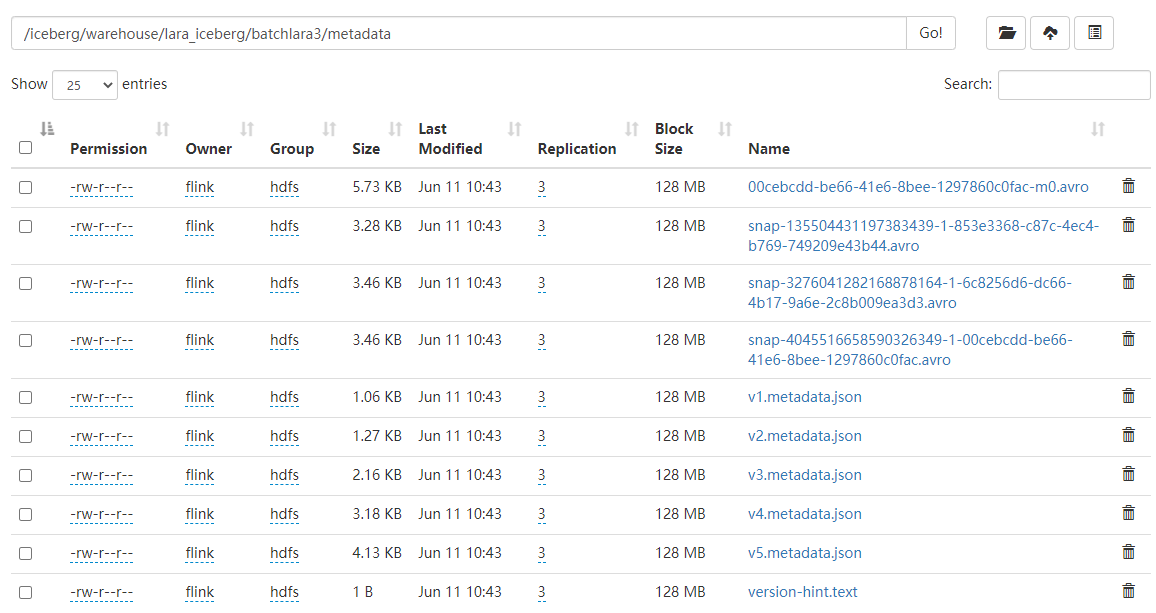Open the upload files dialog via cloud icon
1156x613 pixels.
1049,32
